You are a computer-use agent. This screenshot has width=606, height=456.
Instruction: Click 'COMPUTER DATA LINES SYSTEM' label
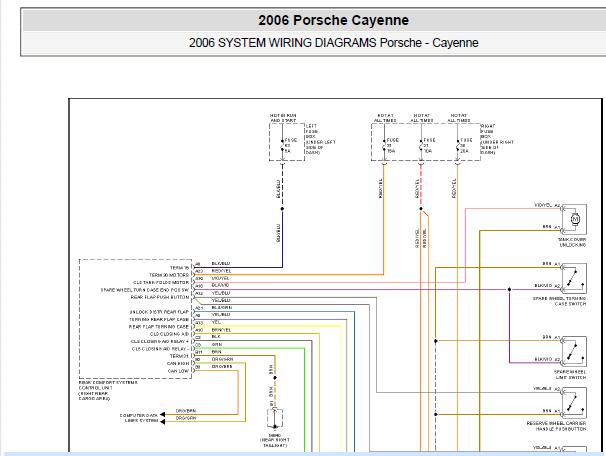tap(139, 418)
